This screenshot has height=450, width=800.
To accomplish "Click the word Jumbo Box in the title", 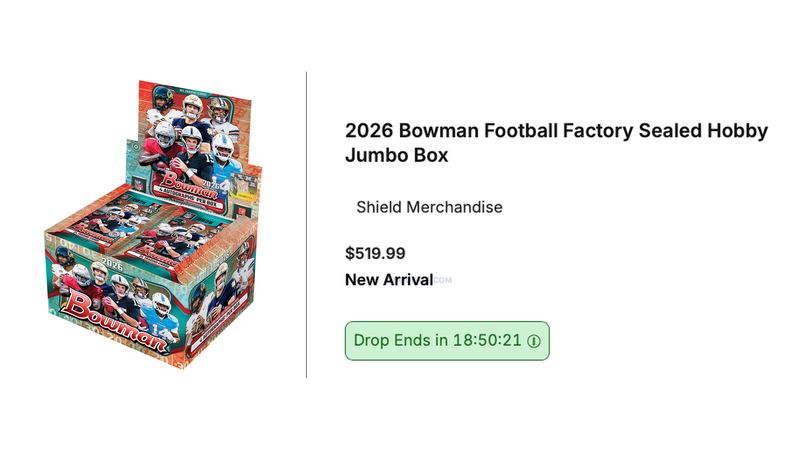I will [x=396, y=155].
